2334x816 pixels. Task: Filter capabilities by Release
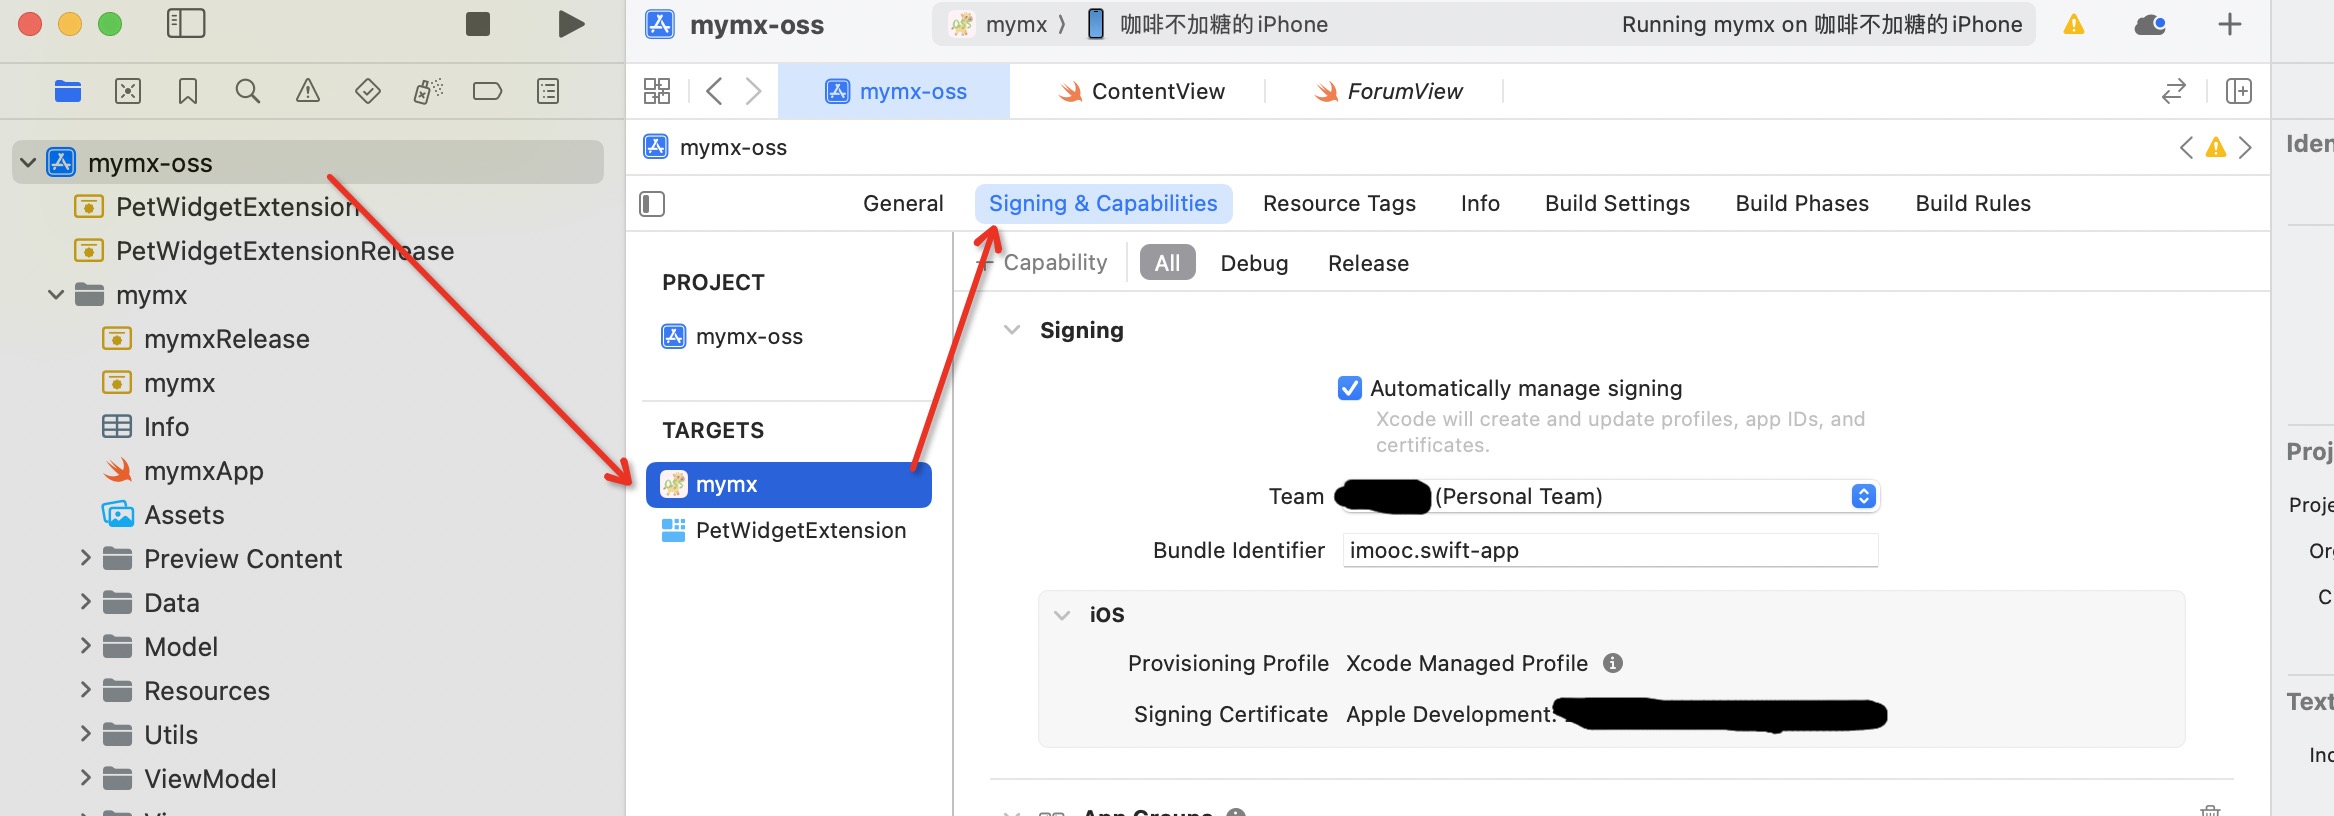1368,263
